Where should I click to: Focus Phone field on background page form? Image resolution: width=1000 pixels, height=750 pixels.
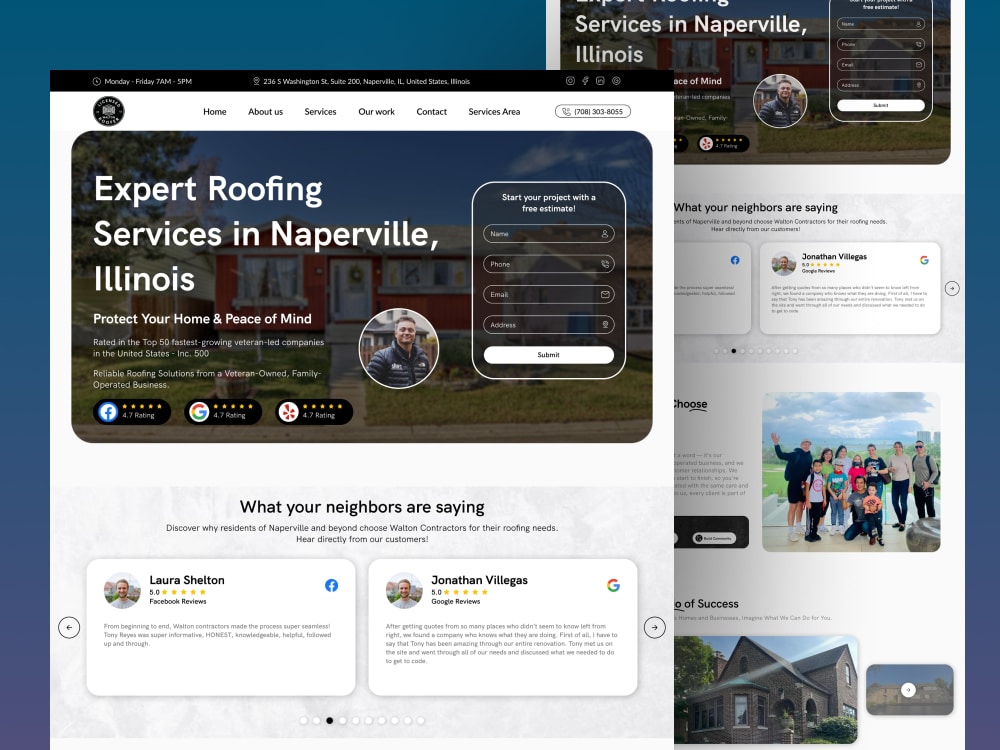pos(881,45)
